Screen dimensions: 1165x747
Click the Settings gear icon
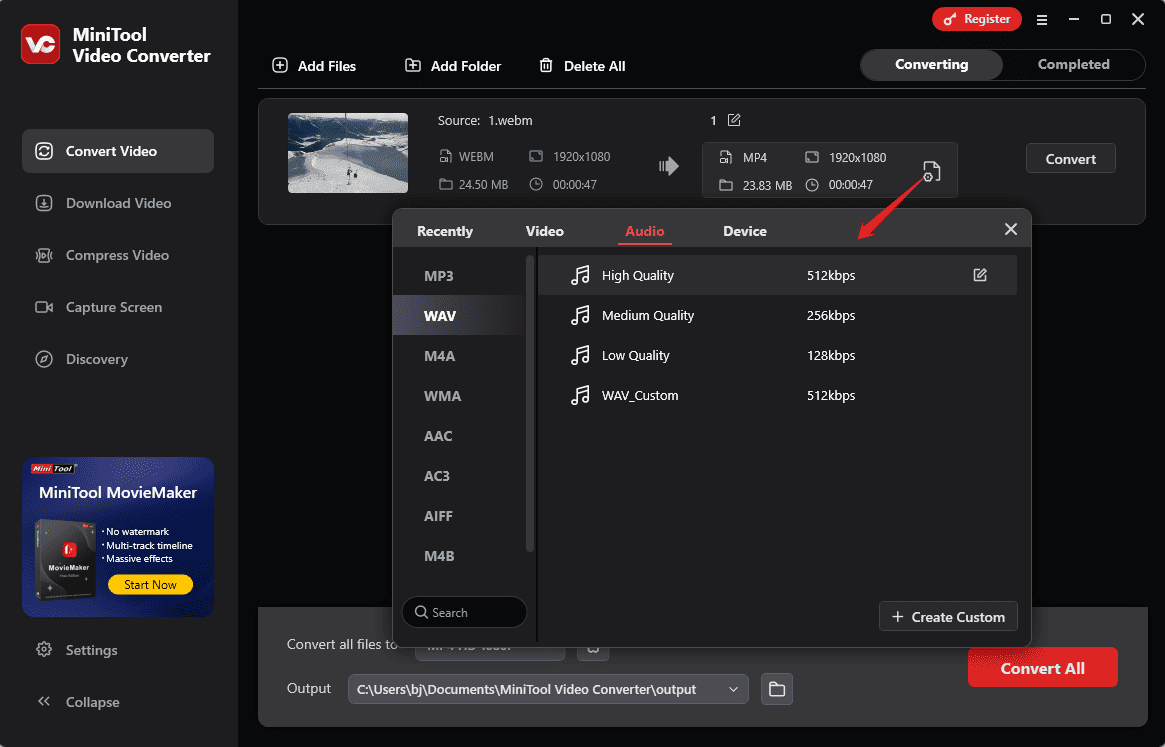click(45, 650)
